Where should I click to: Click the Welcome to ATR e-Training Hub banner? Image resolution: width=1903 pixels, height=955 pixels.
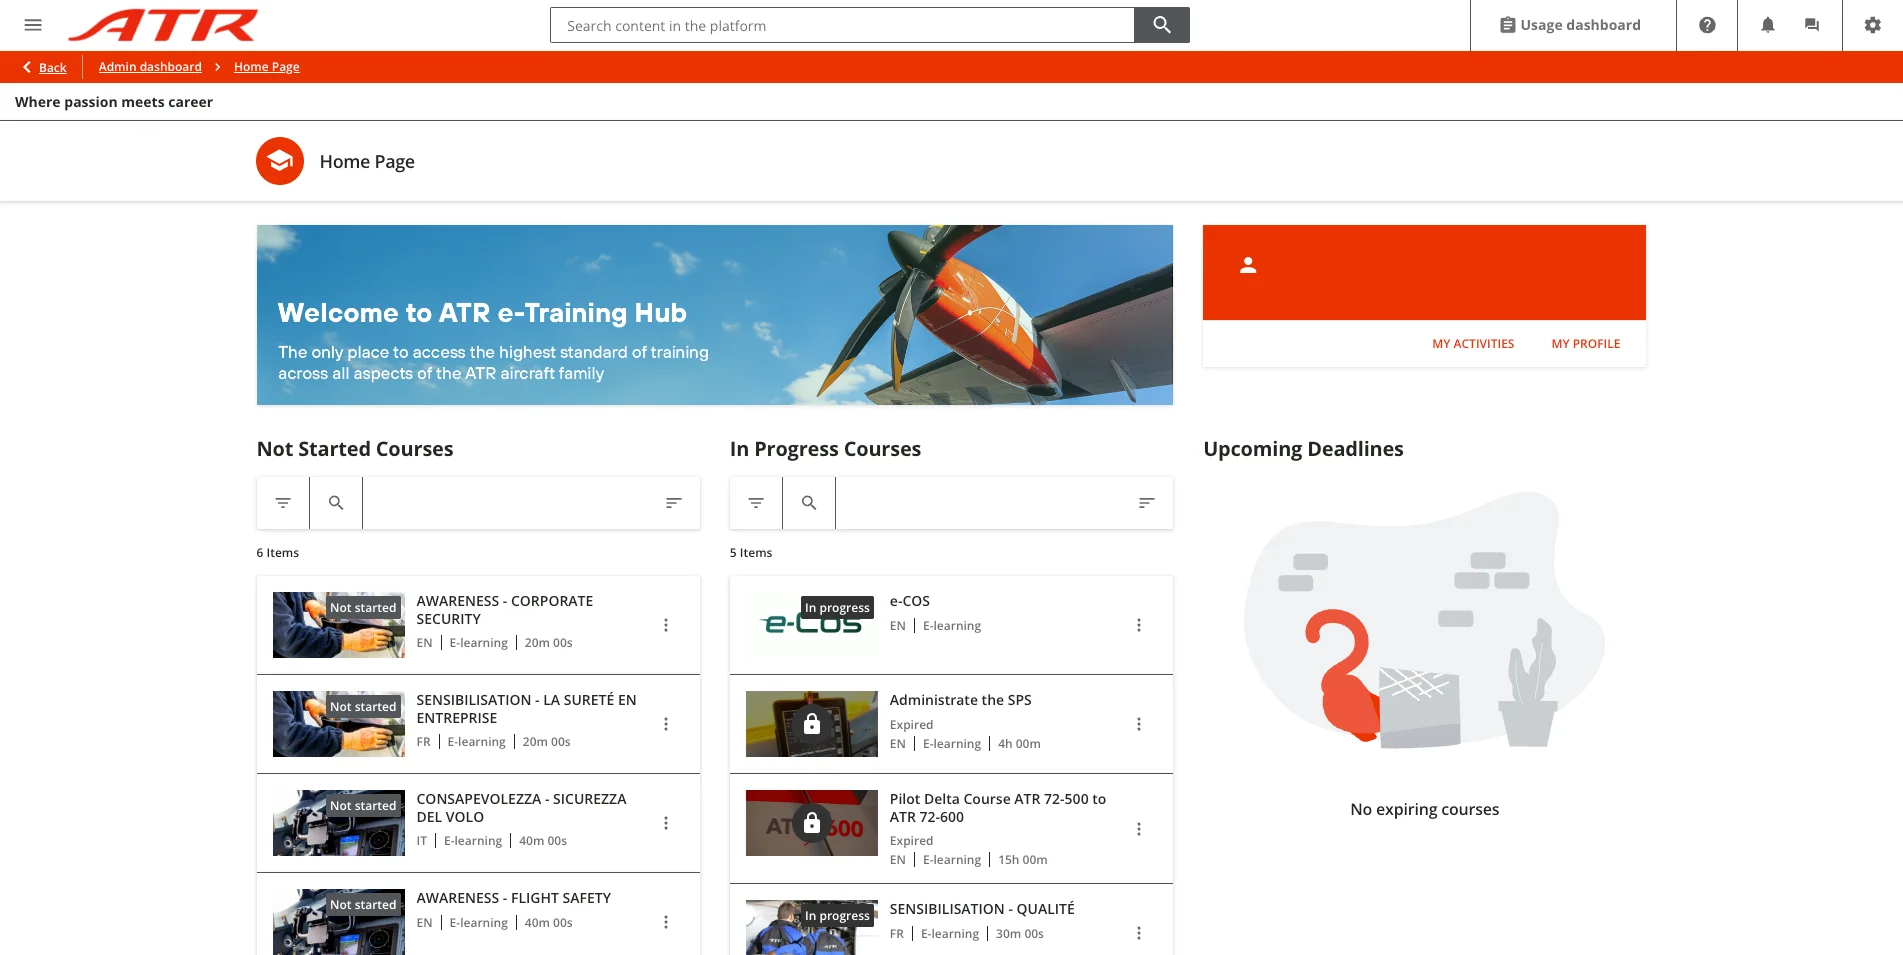pyautogui.click(x=715, y=315)
